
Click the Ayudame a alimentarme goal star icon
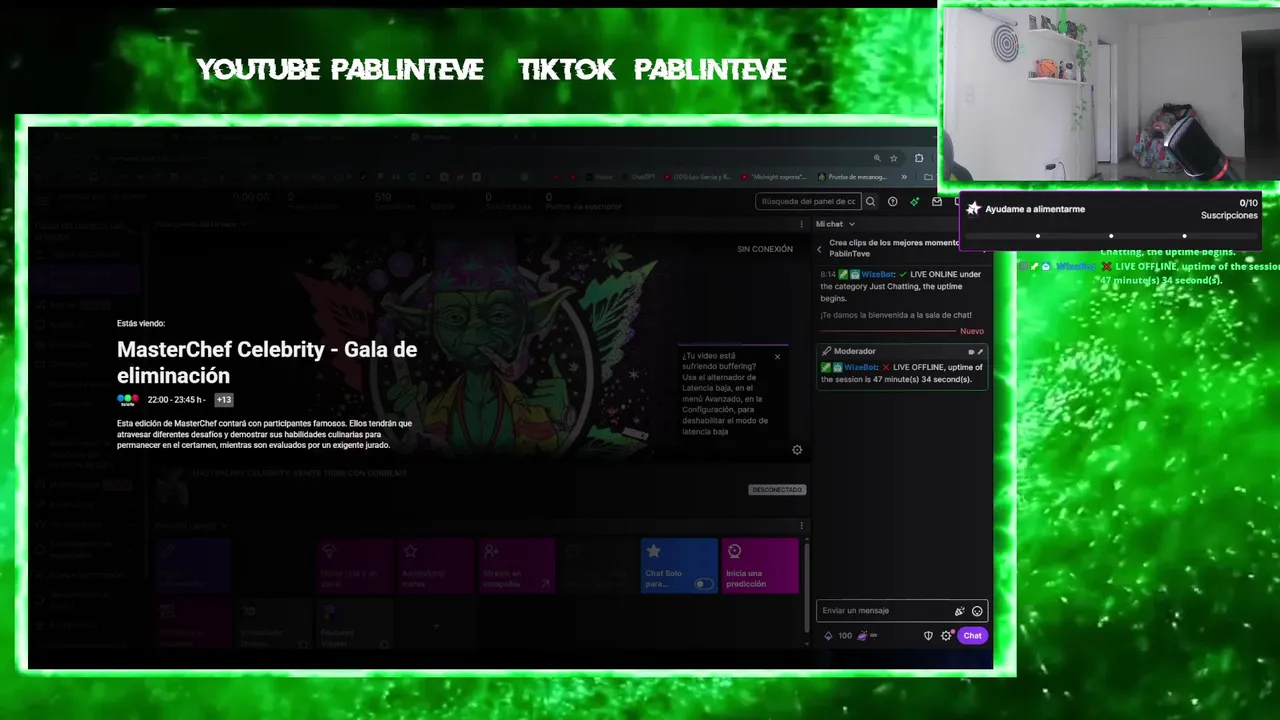point(973,209)
